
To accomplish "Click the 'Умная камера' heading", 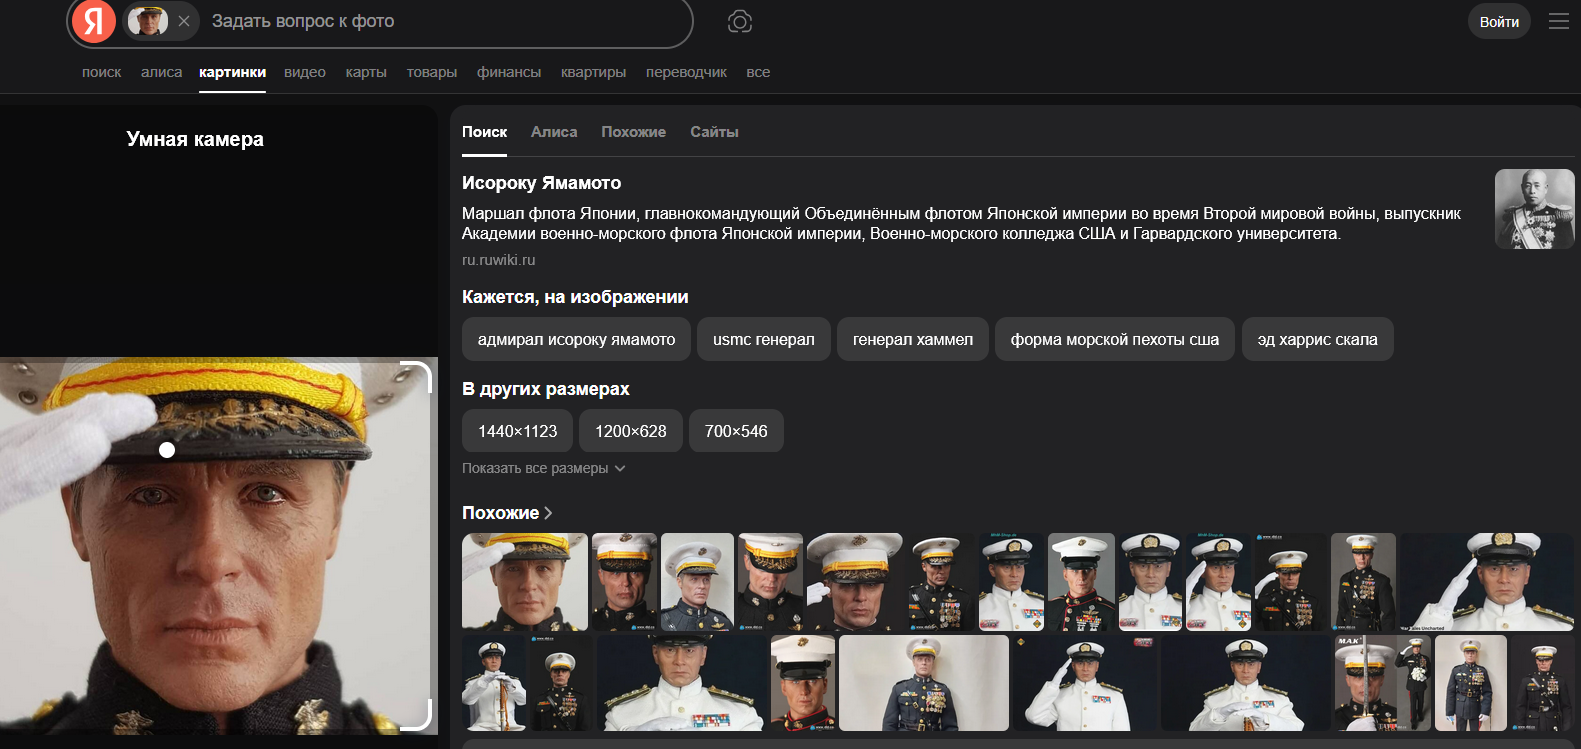I will point(195,139).
